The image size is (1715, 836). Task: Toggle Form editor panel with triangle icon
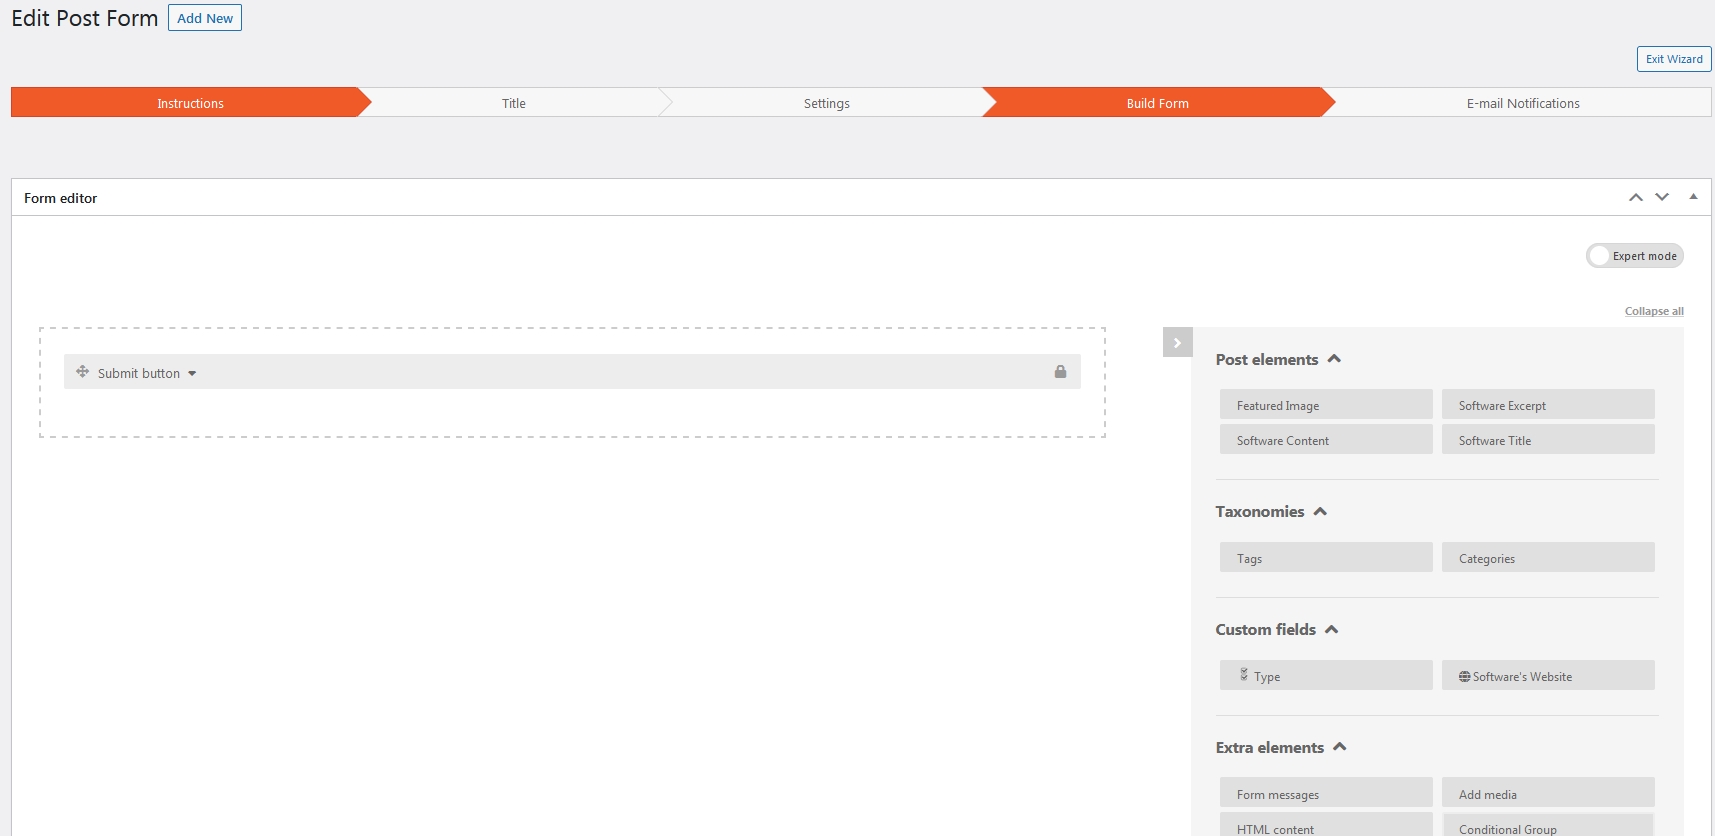tap(1693, 197)
